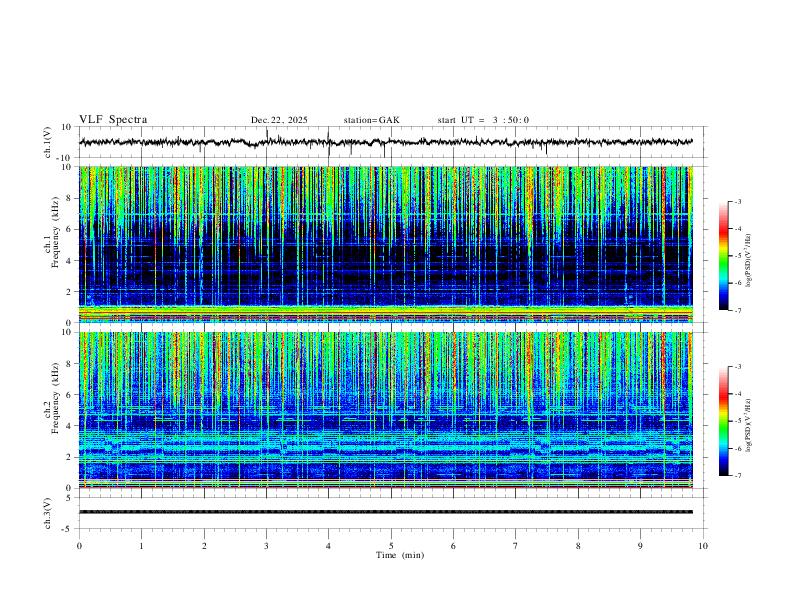Click time axis tick label "8"

click(578, 546)
